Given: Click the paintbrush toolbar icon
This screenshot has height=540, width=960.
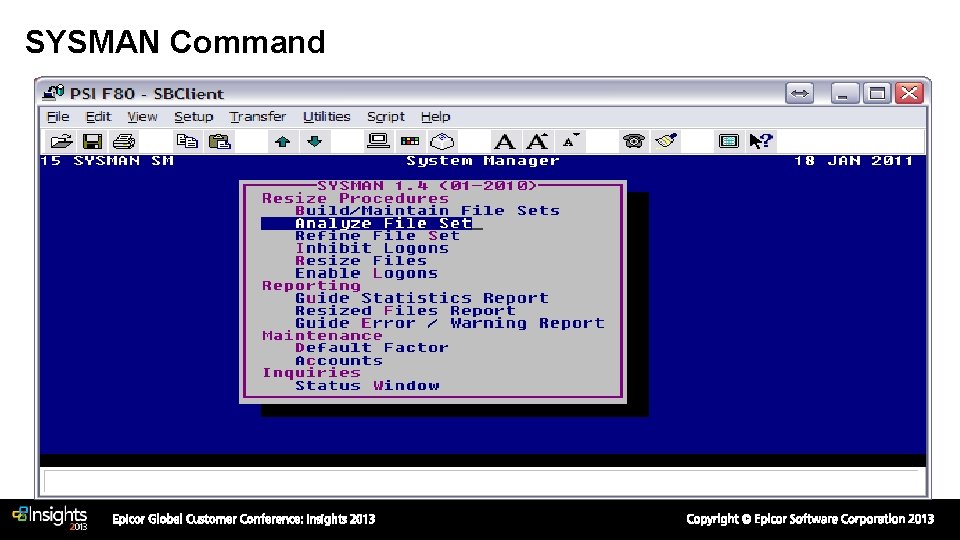Looking at the screenshot, I should pos(666,141).
